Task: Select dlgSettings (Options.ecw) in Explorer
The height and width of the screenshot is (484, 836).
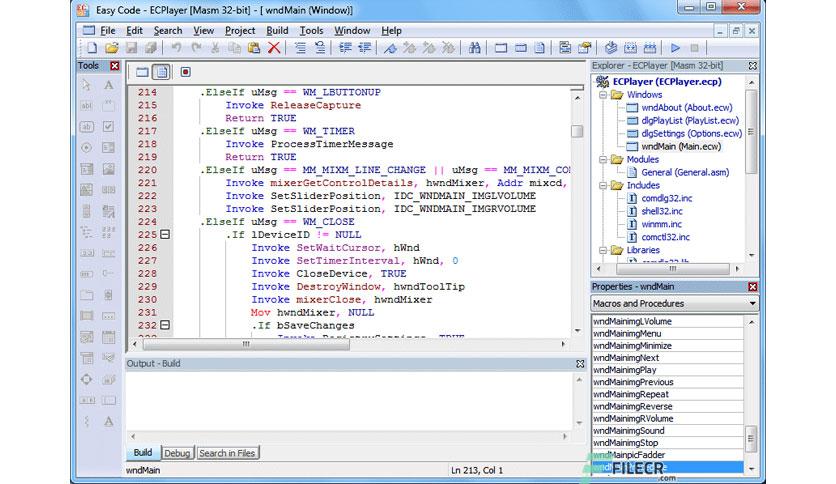Action: pos(692,133)
